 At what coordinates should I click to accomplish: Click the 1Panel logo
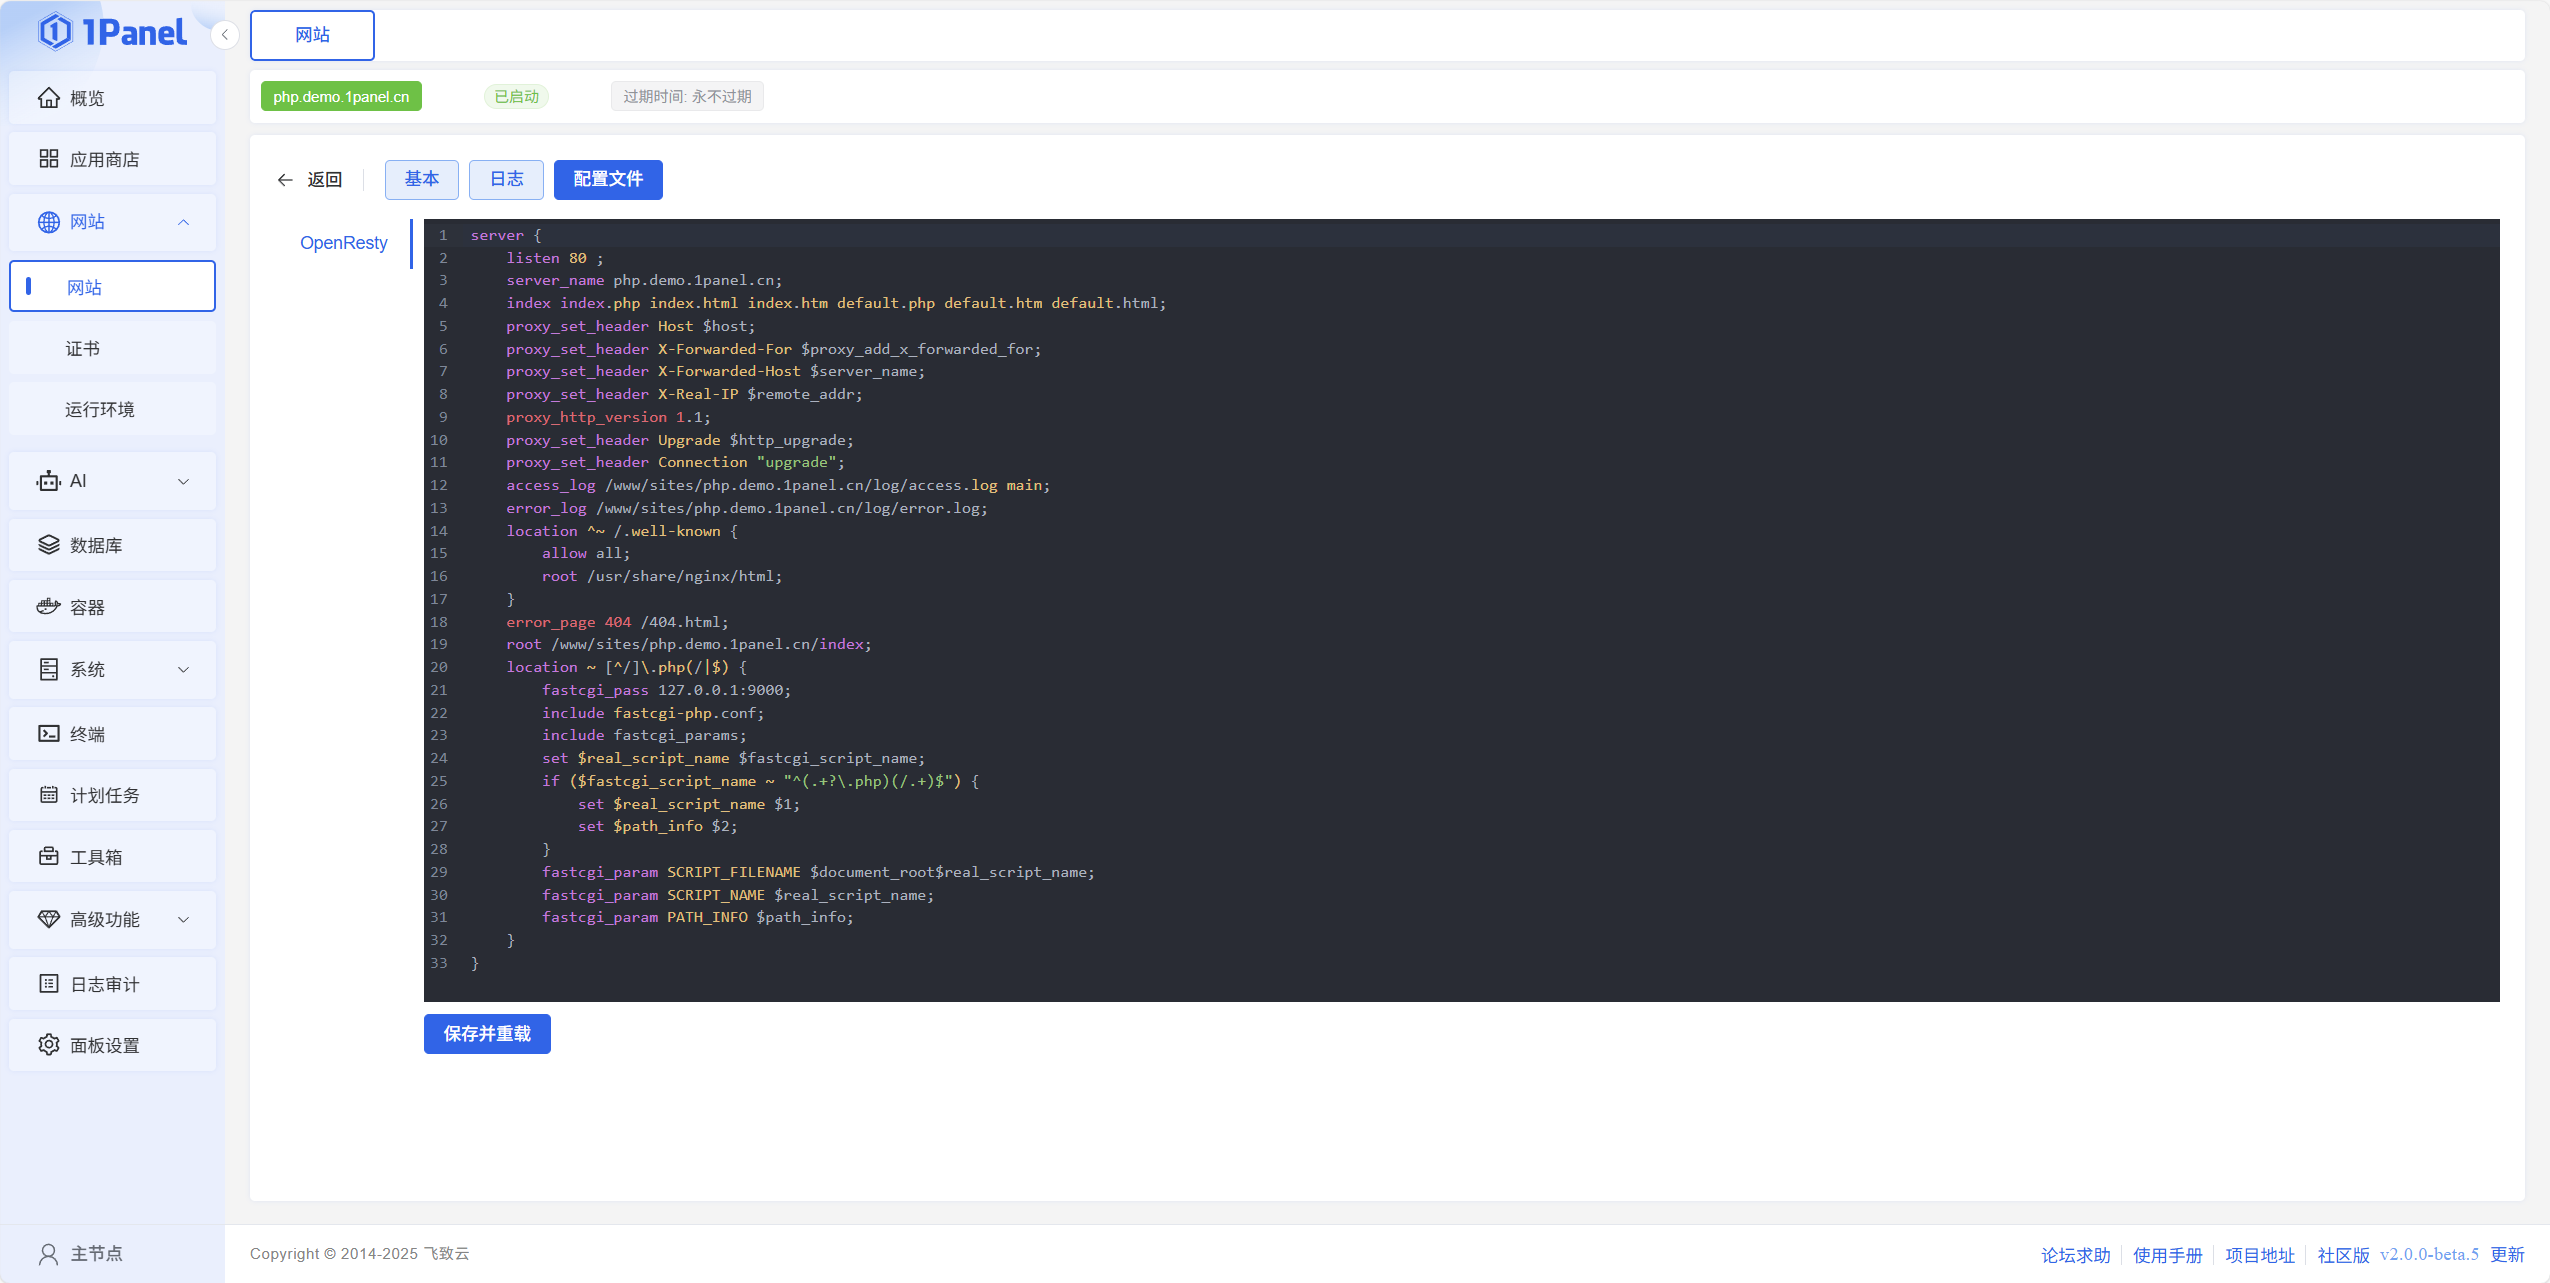pos(112,32)
